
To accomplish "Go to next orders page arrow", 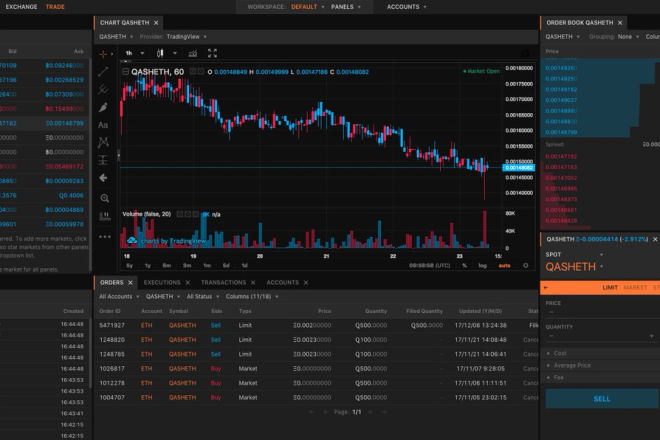I will (371, 412).
